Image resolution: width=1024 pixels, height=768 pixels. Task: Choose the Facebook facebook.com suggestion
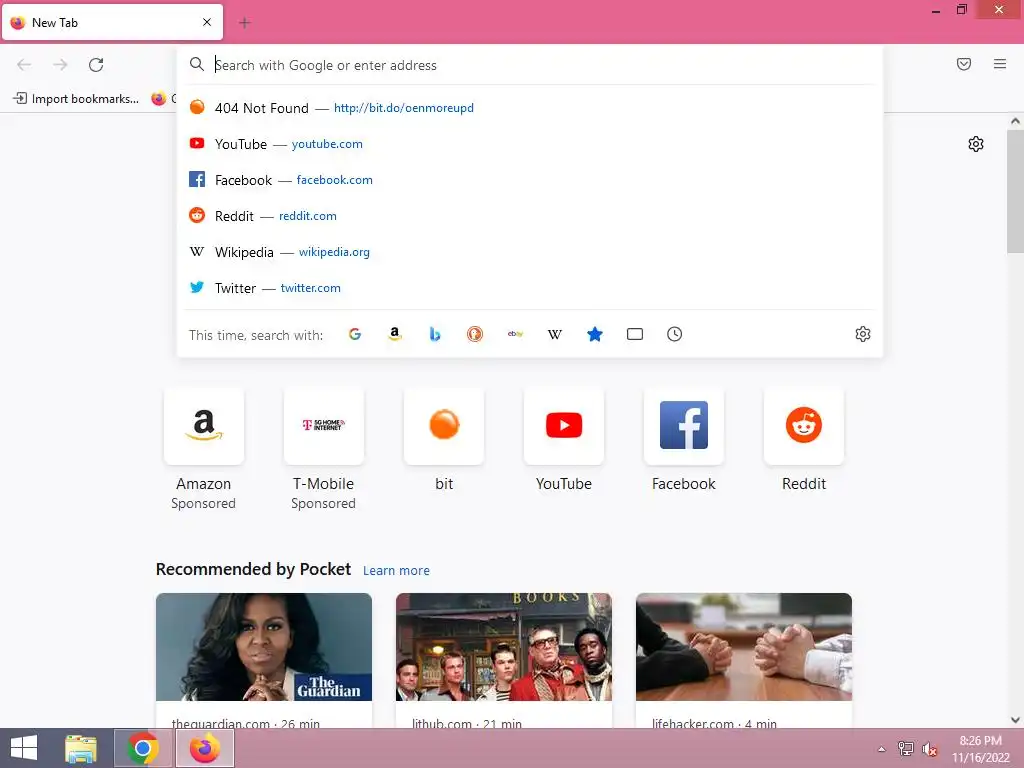[x=530, y=180]
